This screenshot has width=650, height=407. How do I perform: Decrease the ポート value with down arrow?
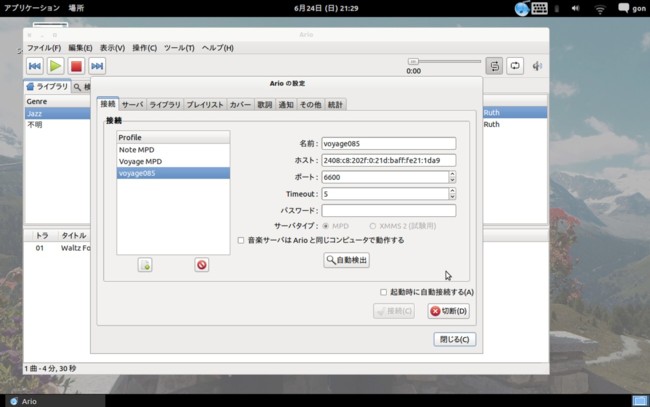click(x=452, y=180)
